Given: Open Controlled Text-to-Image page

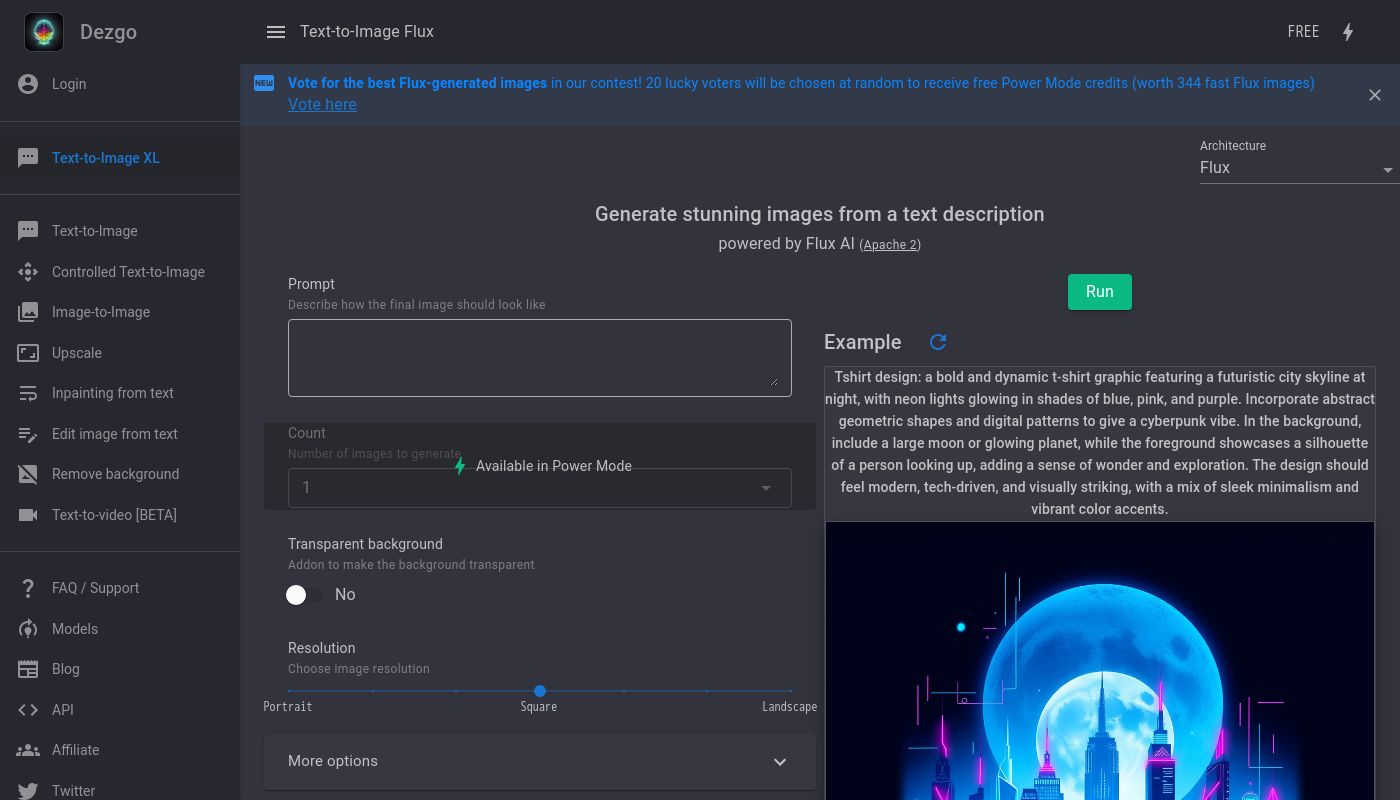Looking at the screenshot, I should coord(120,272).
